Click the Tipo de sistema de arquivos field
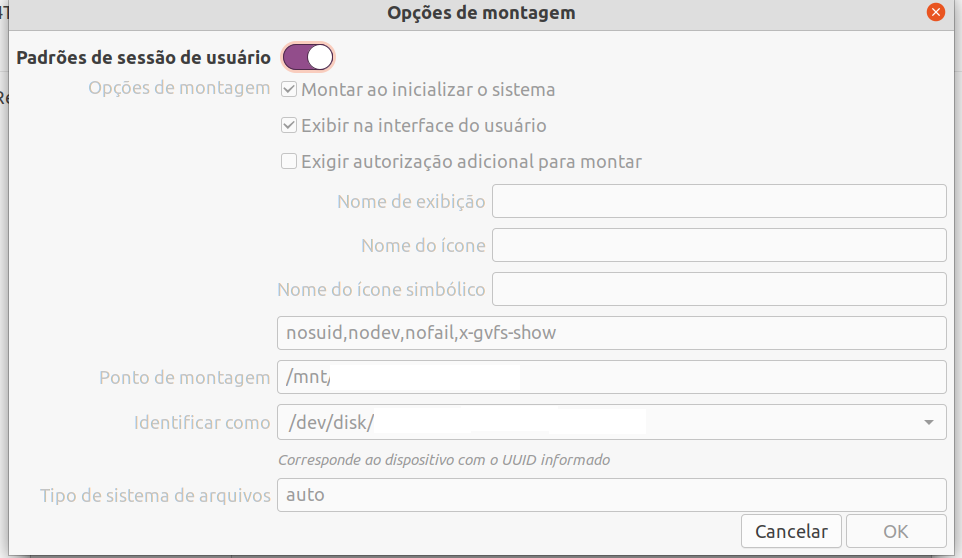Viewport: 962px width, 558px height. [612, 495]
